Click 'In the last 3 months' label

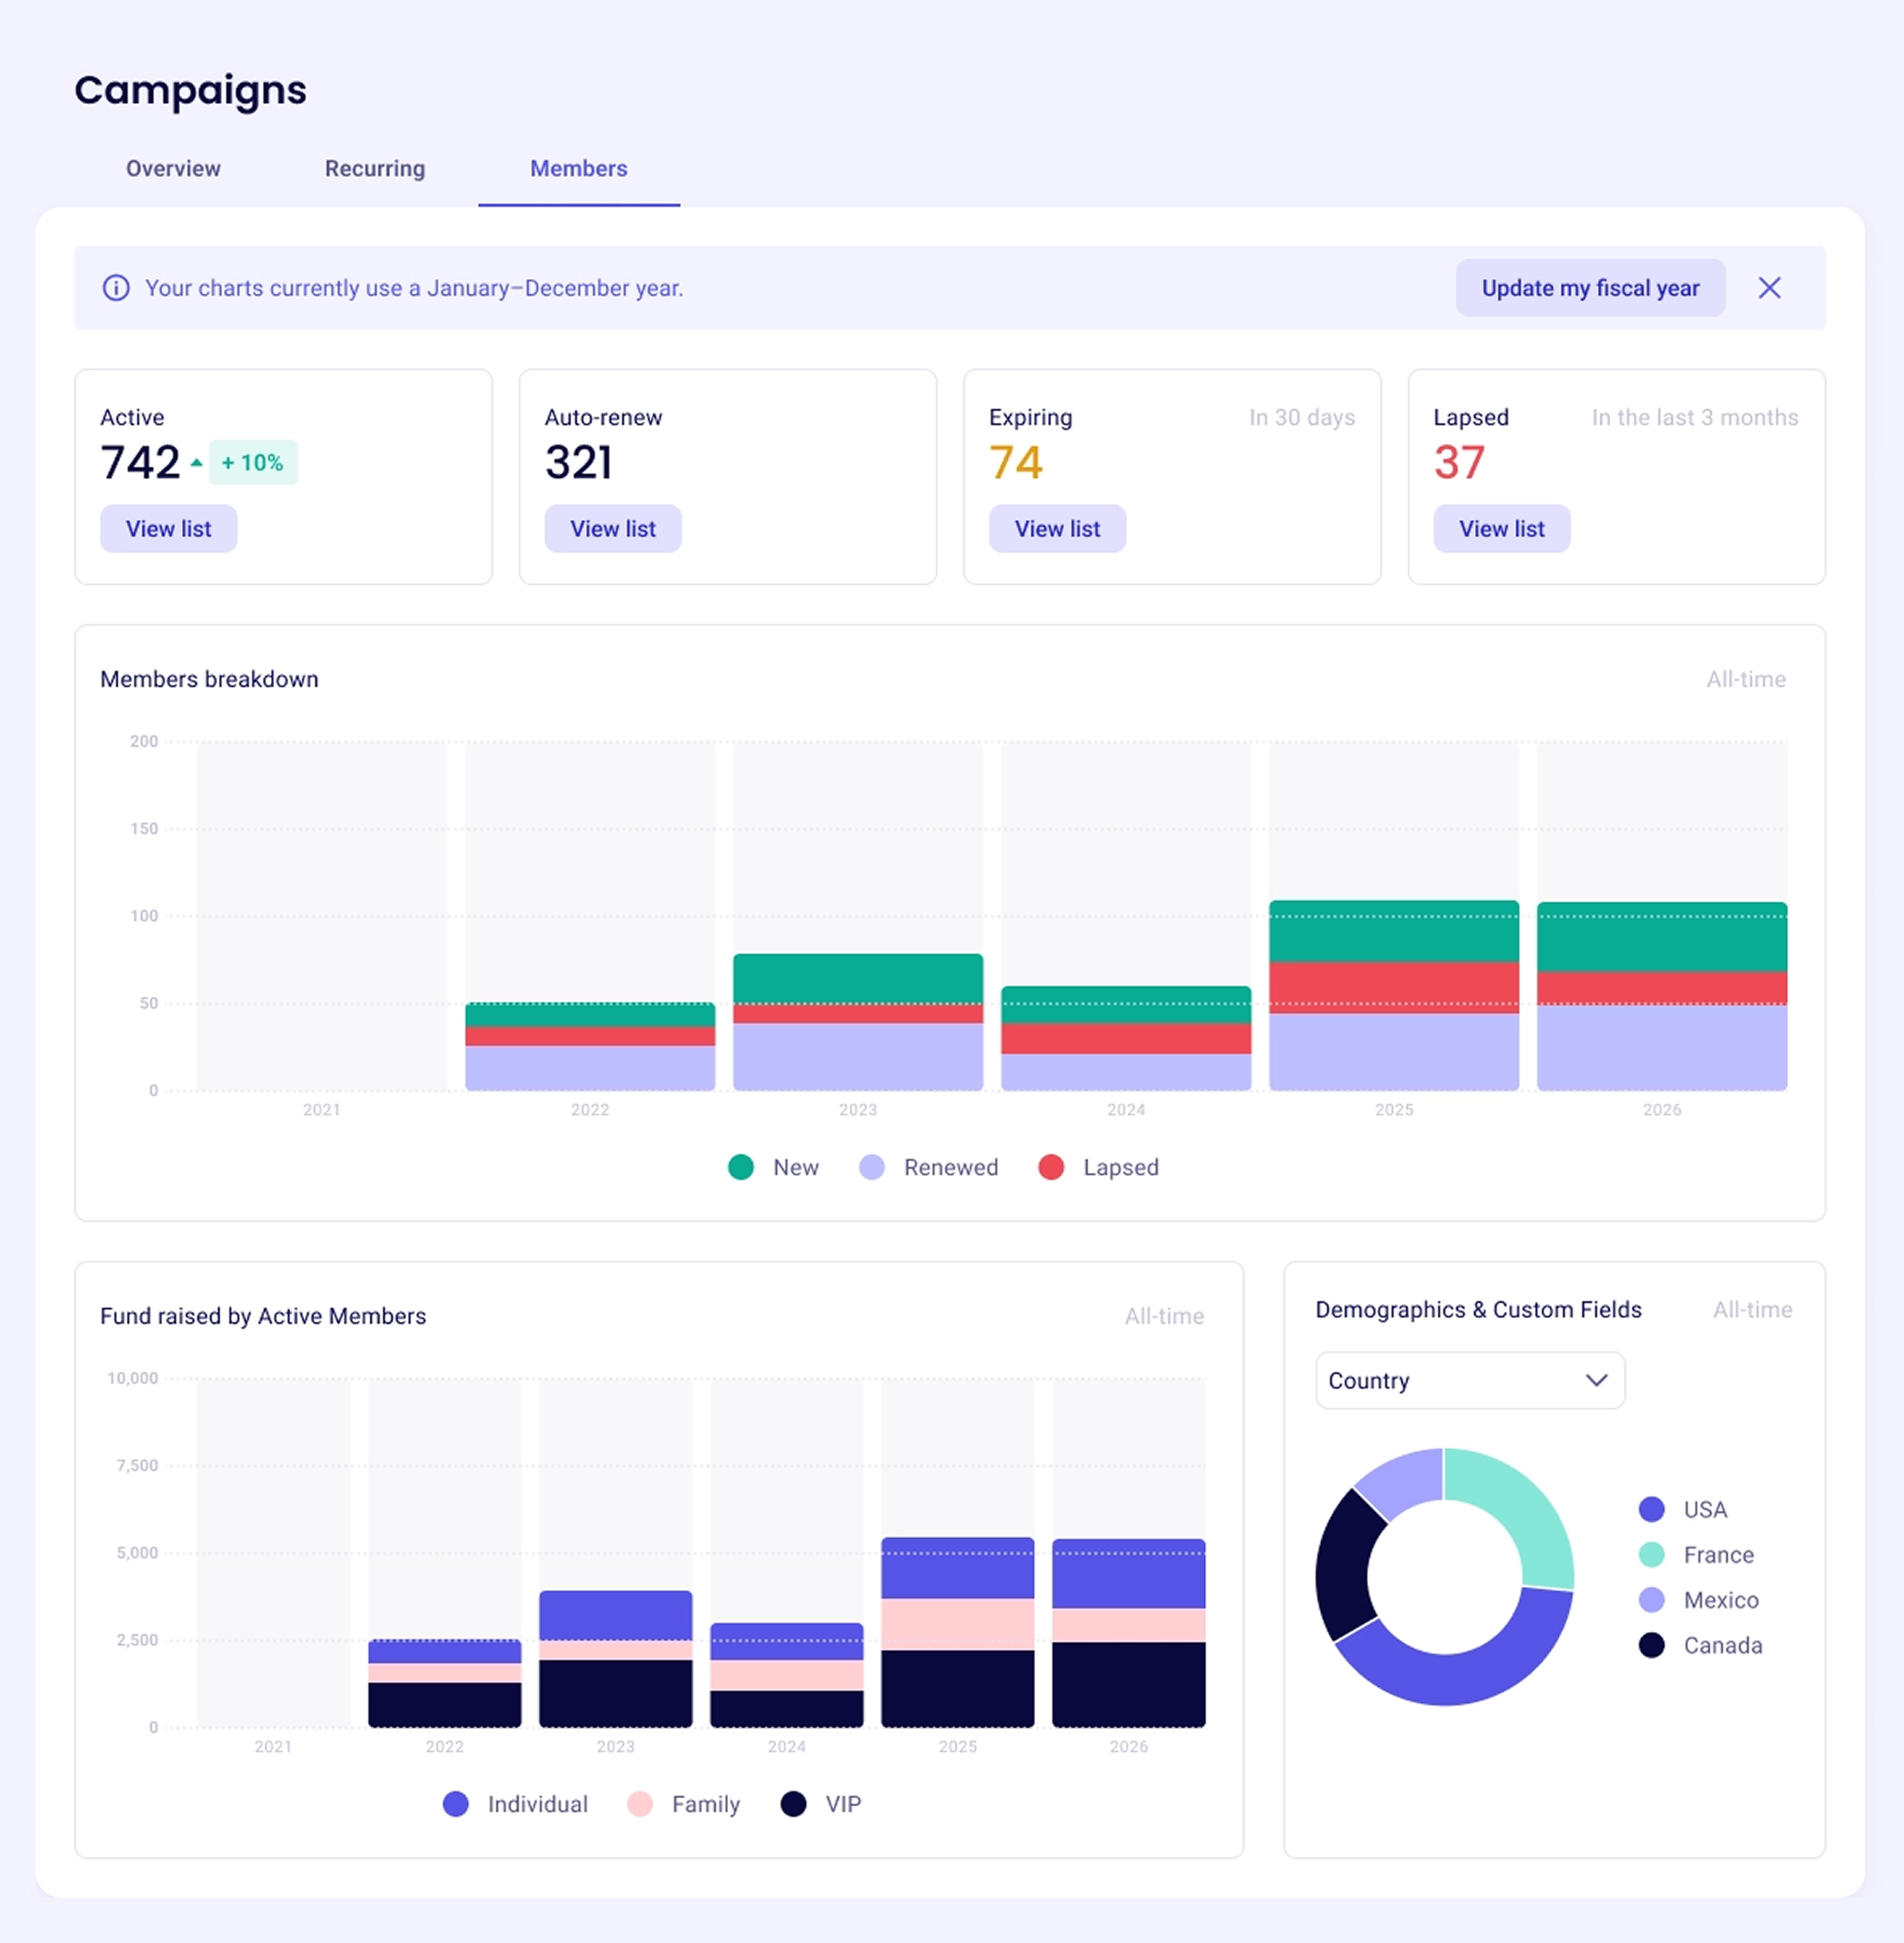[1694, 417]
